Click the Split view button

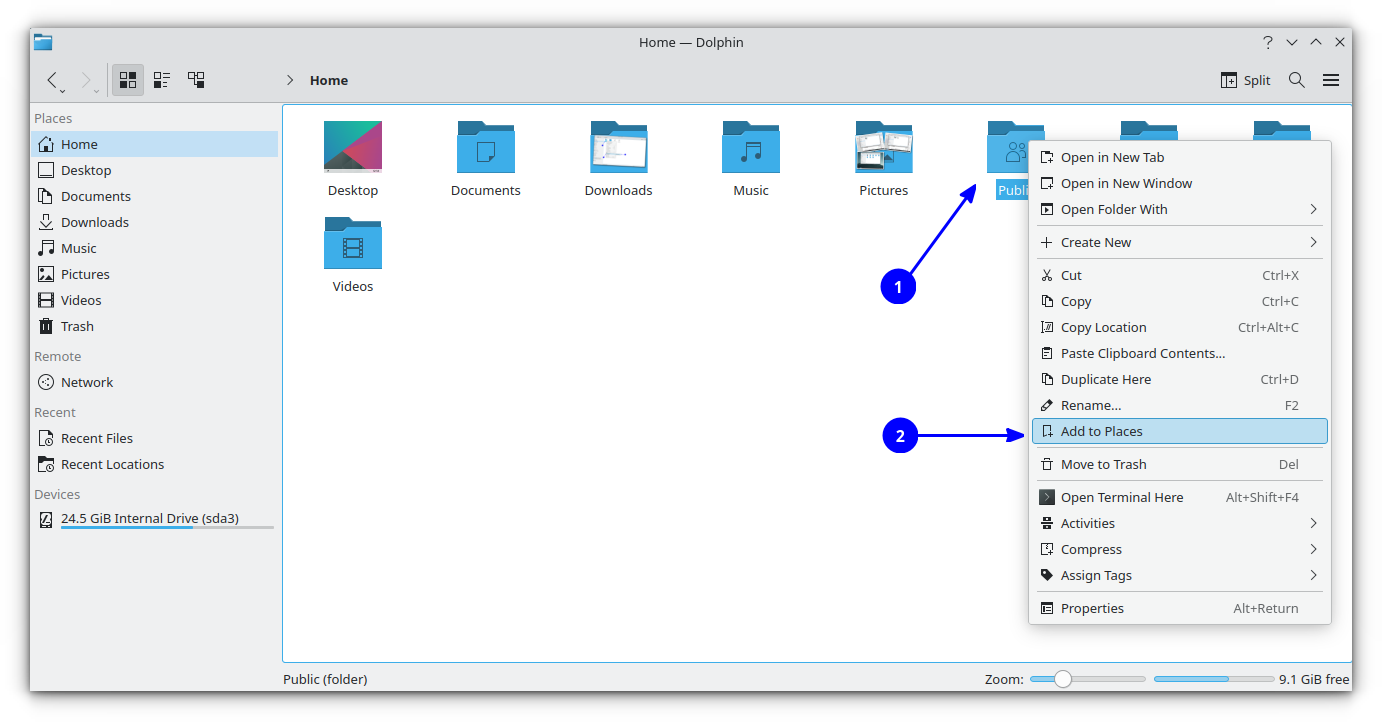[1243, 80]
